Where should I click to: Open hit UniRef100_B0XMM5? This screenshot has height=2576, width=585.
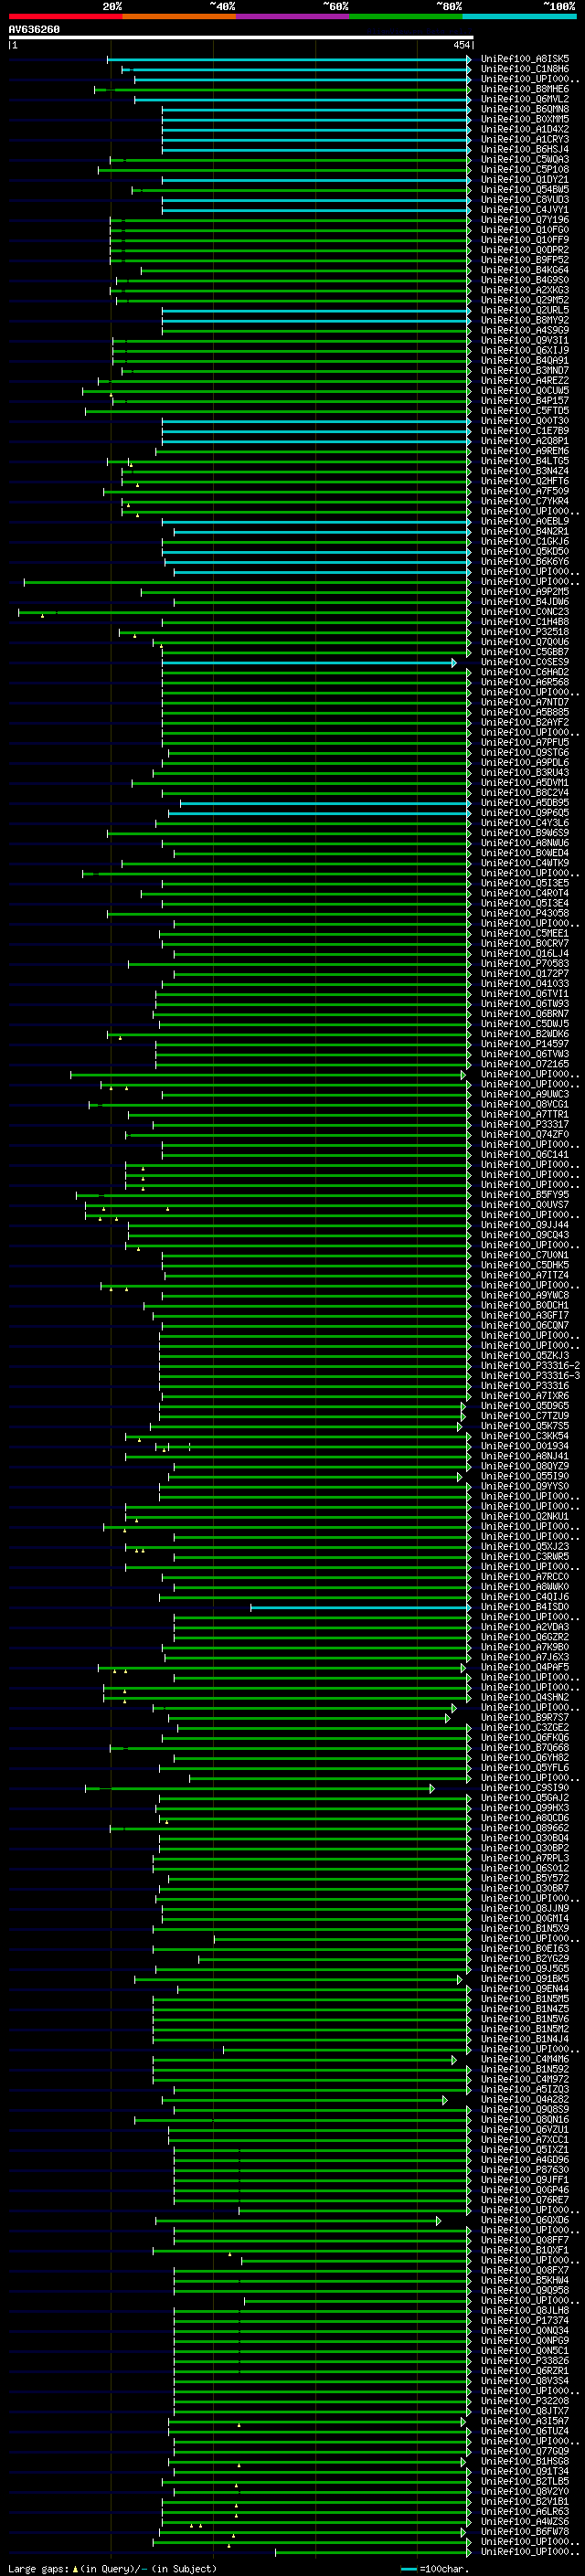pos(525,119)
